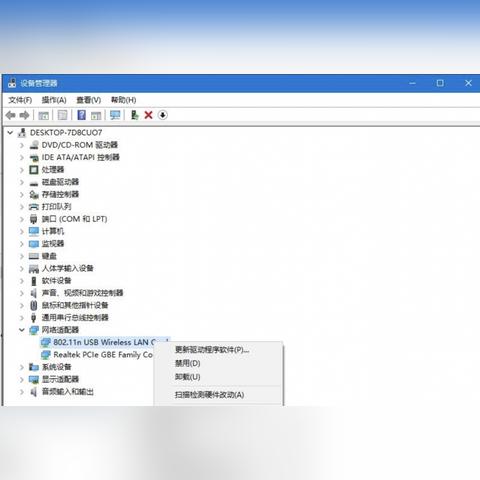Click the Realtek PCIe GBE adapter icon

tap(45, 355)
